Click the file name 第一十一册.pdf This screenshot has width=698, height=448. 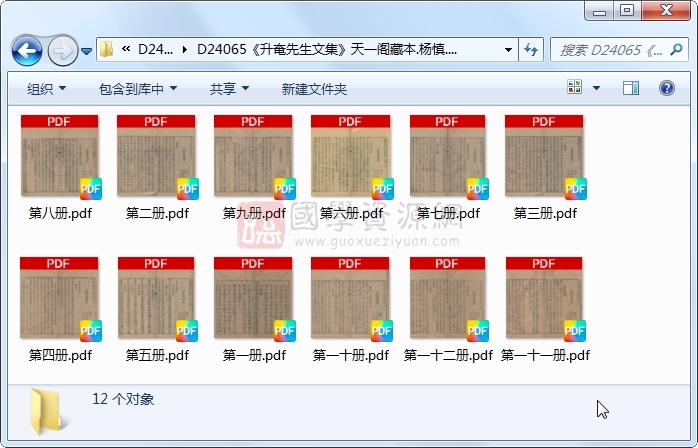click(545, 355)
